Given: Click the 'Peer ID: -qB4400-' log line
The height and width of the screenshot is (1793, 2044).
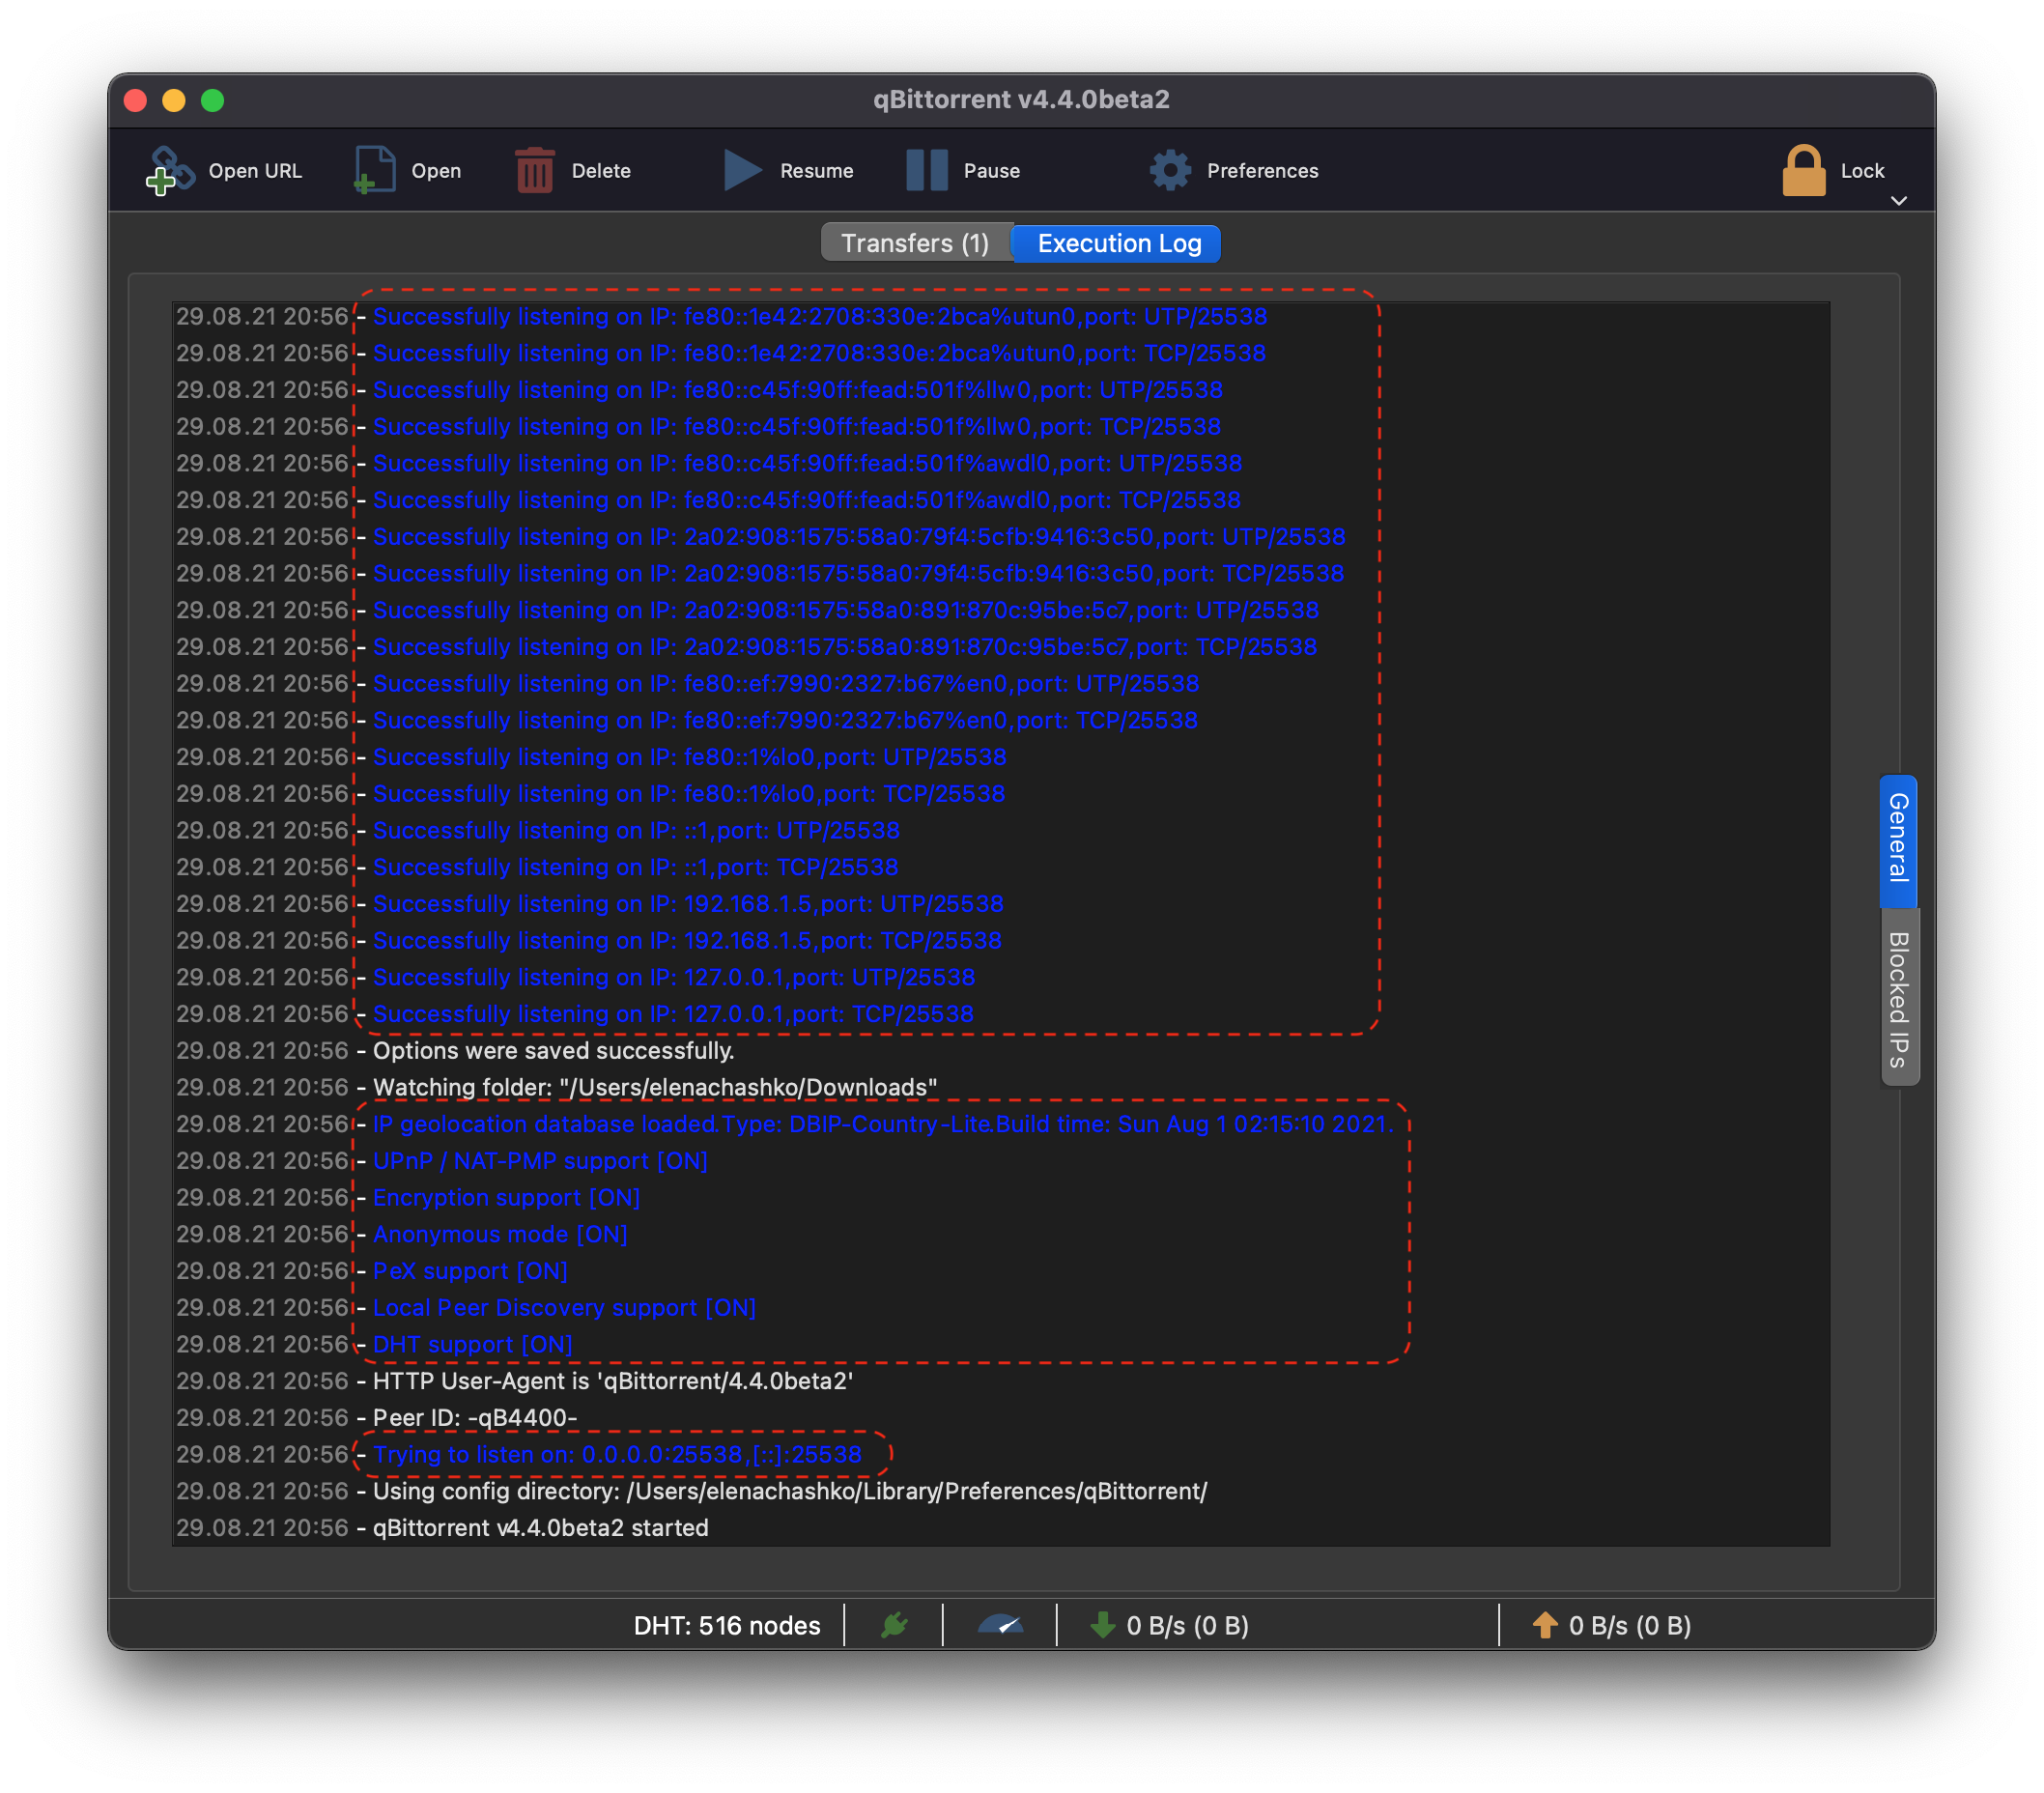Looking at the screenshot, I should [x=475, y=1418].
